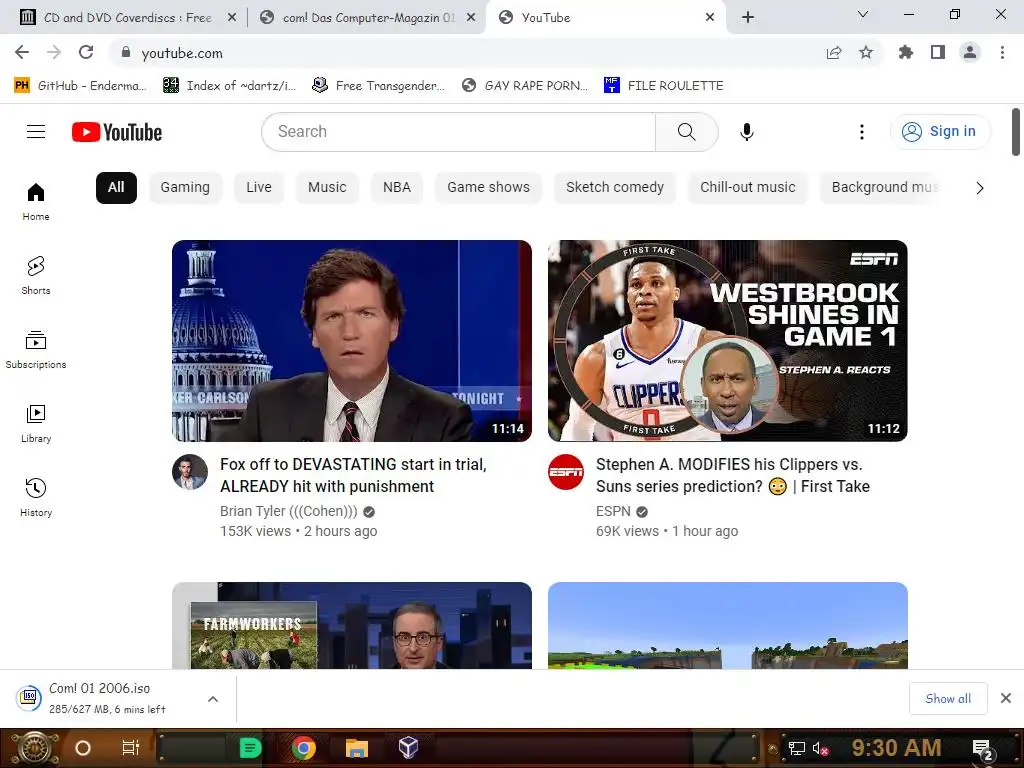
Task: Open the GitHub bookmark
Action: coord(80,86)
